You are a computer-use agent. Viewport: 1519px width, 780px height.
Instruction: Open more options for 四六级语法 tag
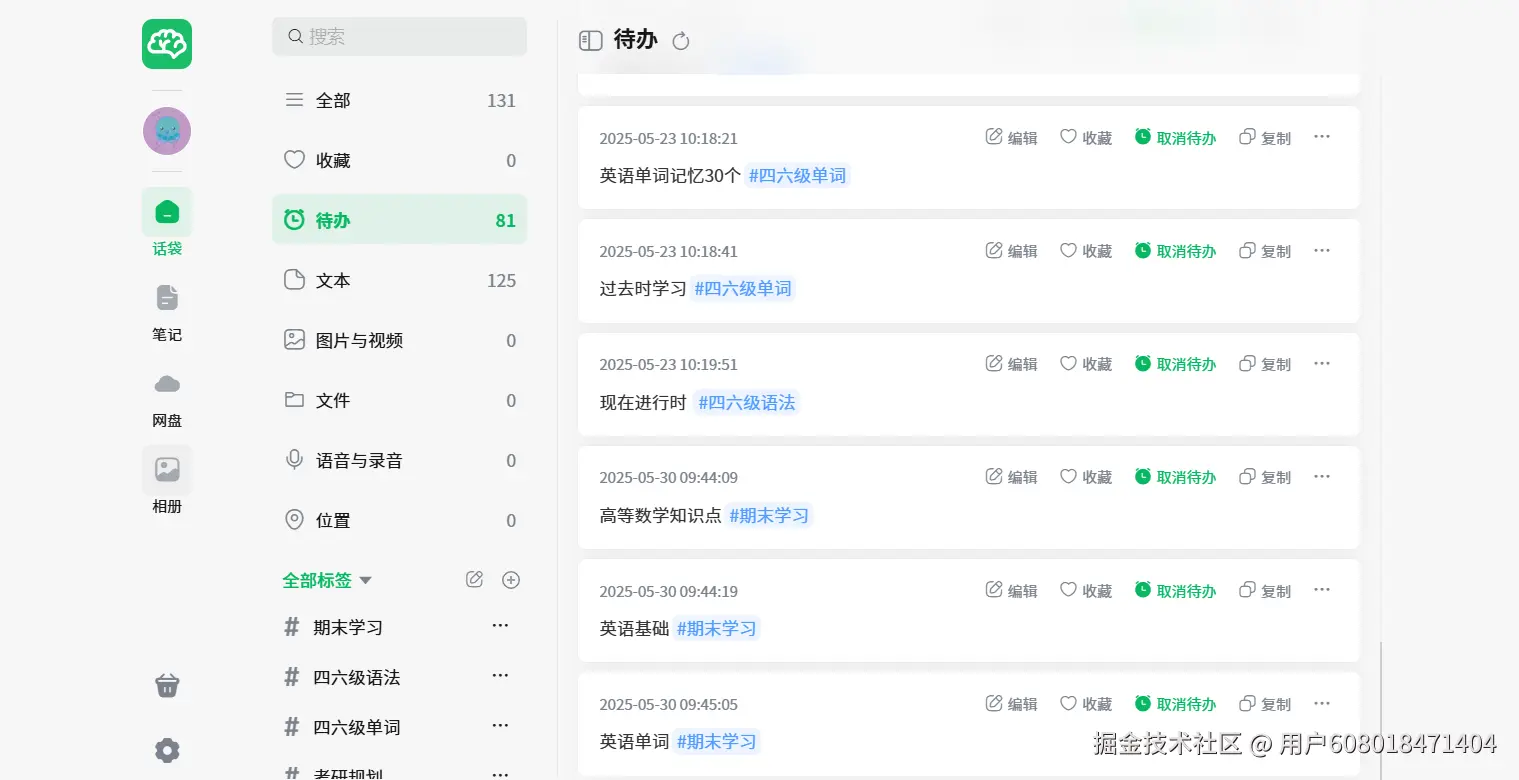(x=501, y=676)
